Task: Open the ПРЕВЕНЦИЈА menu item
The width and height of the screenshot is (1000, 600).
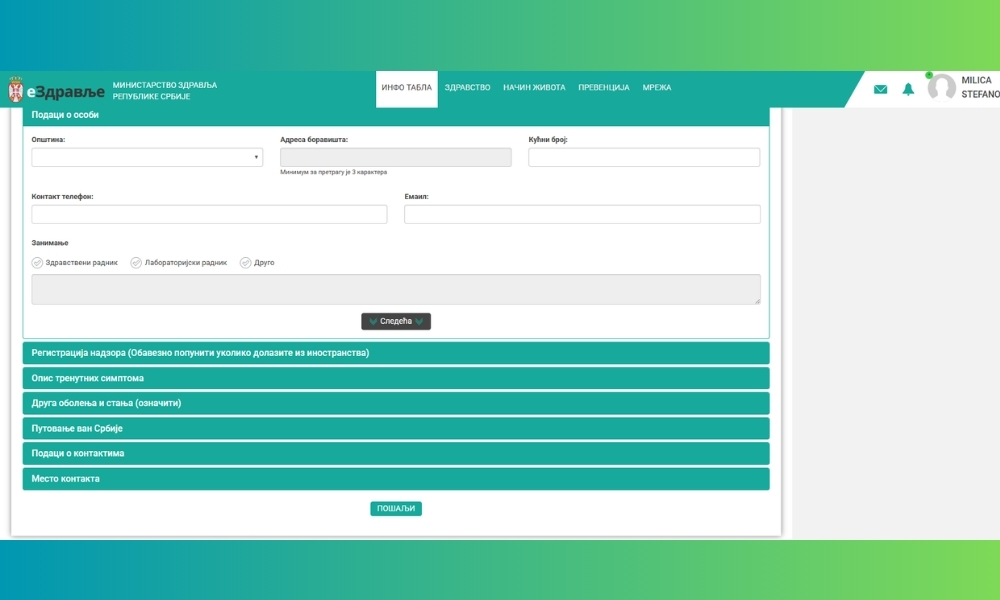Action: [x=603, y=88]
